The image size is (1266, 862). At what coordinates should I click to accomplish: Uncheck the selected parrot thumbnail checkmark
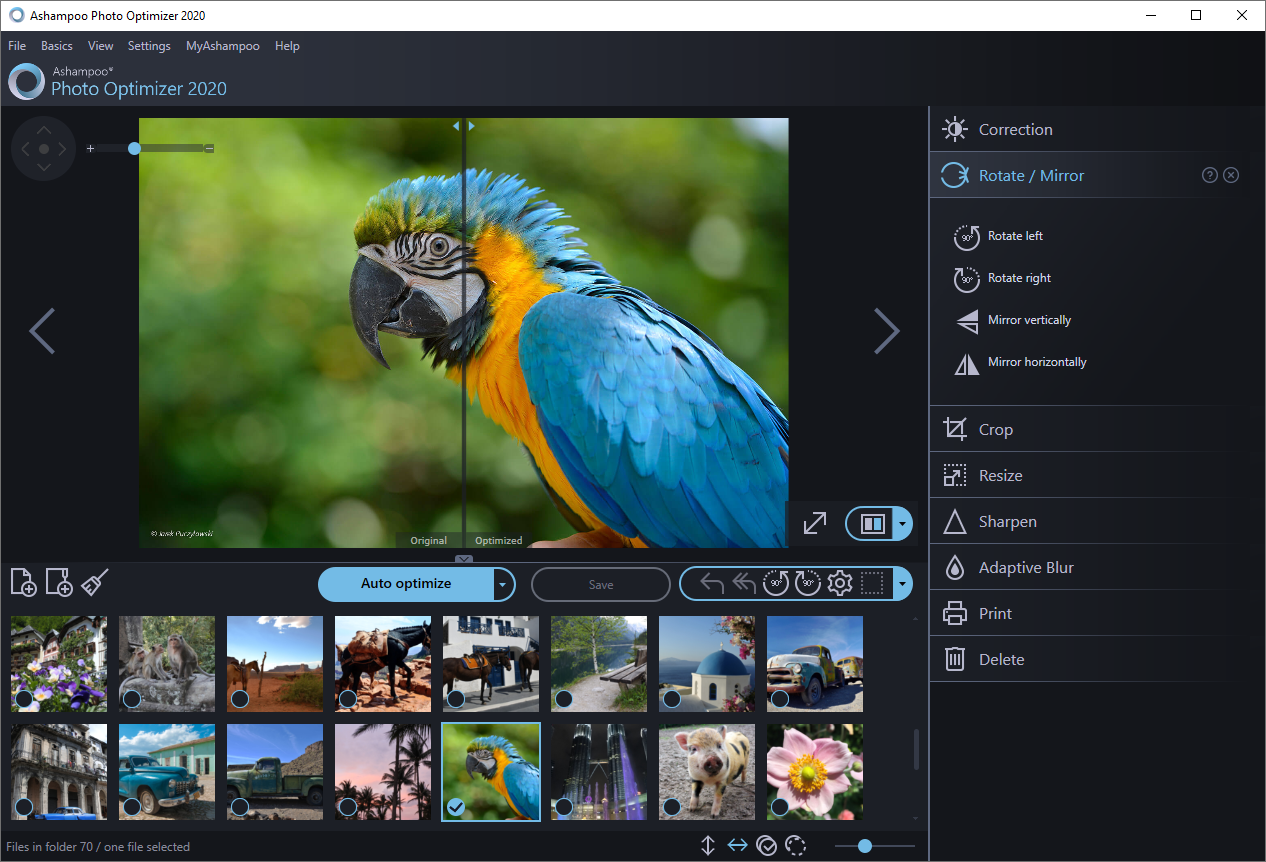(456, 806)
